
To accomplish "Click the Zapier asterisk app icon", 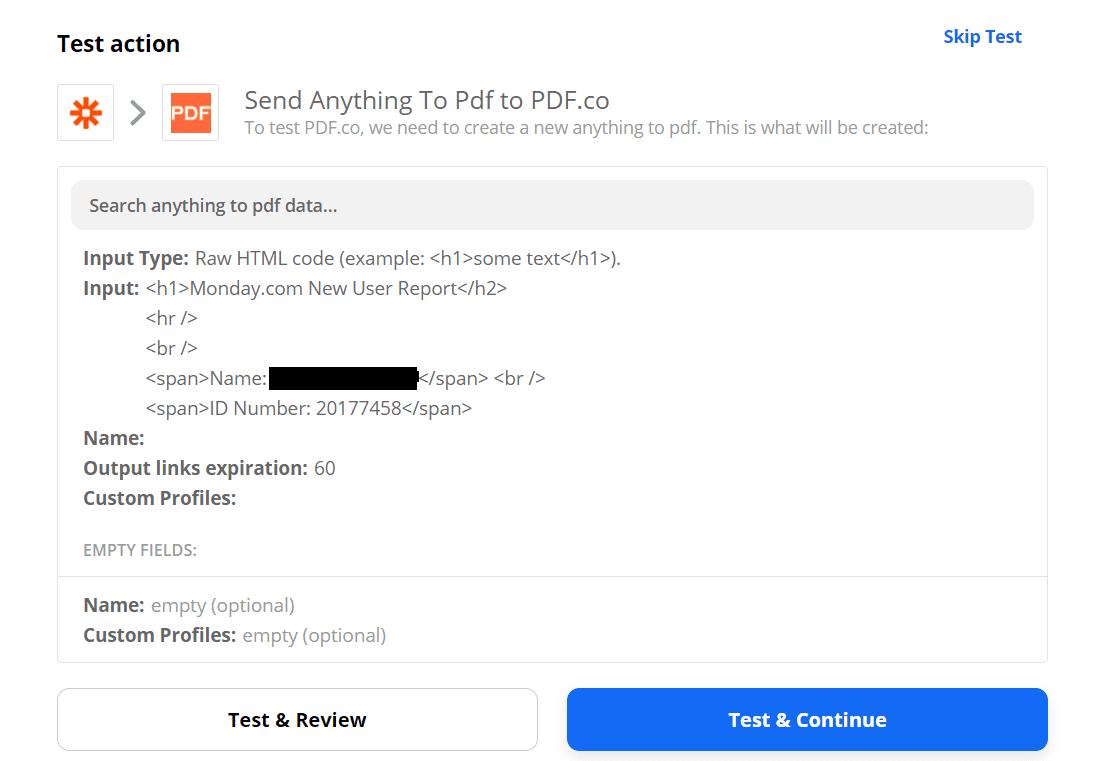I will 85,112.
